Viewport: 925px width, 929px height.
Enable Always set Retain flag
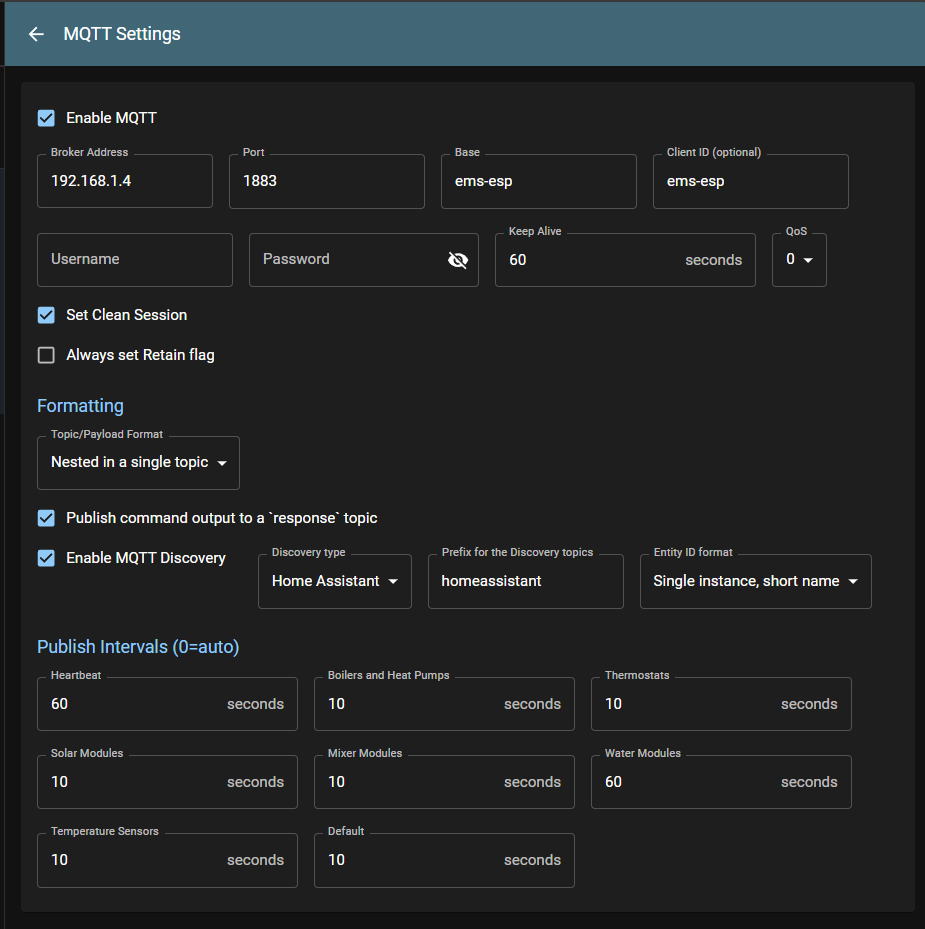[x=46, y=354]
